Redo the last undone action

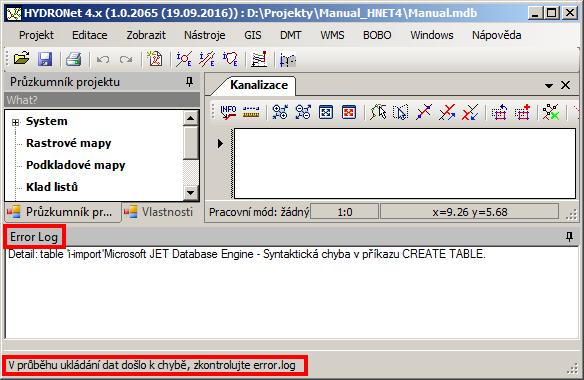click(x=126, y=59)
